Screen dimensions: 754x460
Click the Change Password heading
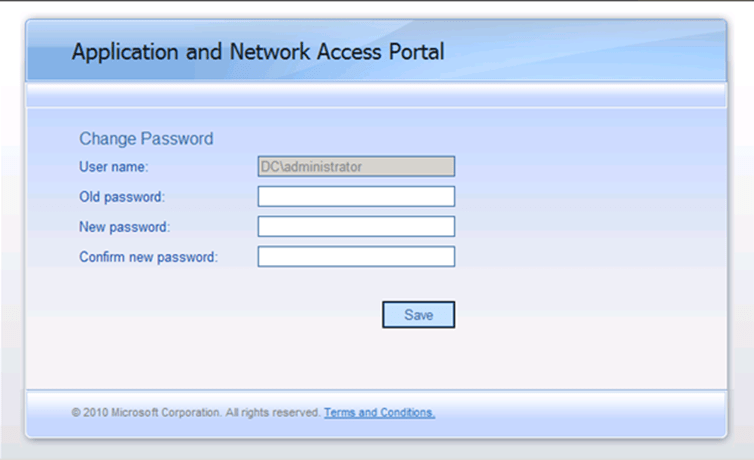pyautogui.click(x=146, y=139)
